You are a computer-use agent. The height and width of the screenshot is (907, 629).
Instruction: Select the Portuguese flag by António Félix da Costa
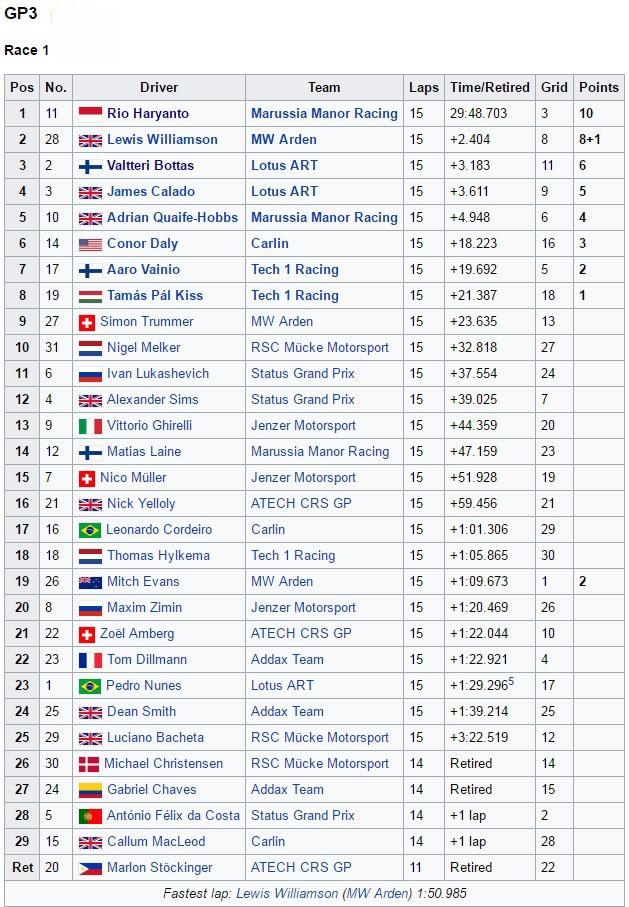pyautogui.click(x=90, y=816)
